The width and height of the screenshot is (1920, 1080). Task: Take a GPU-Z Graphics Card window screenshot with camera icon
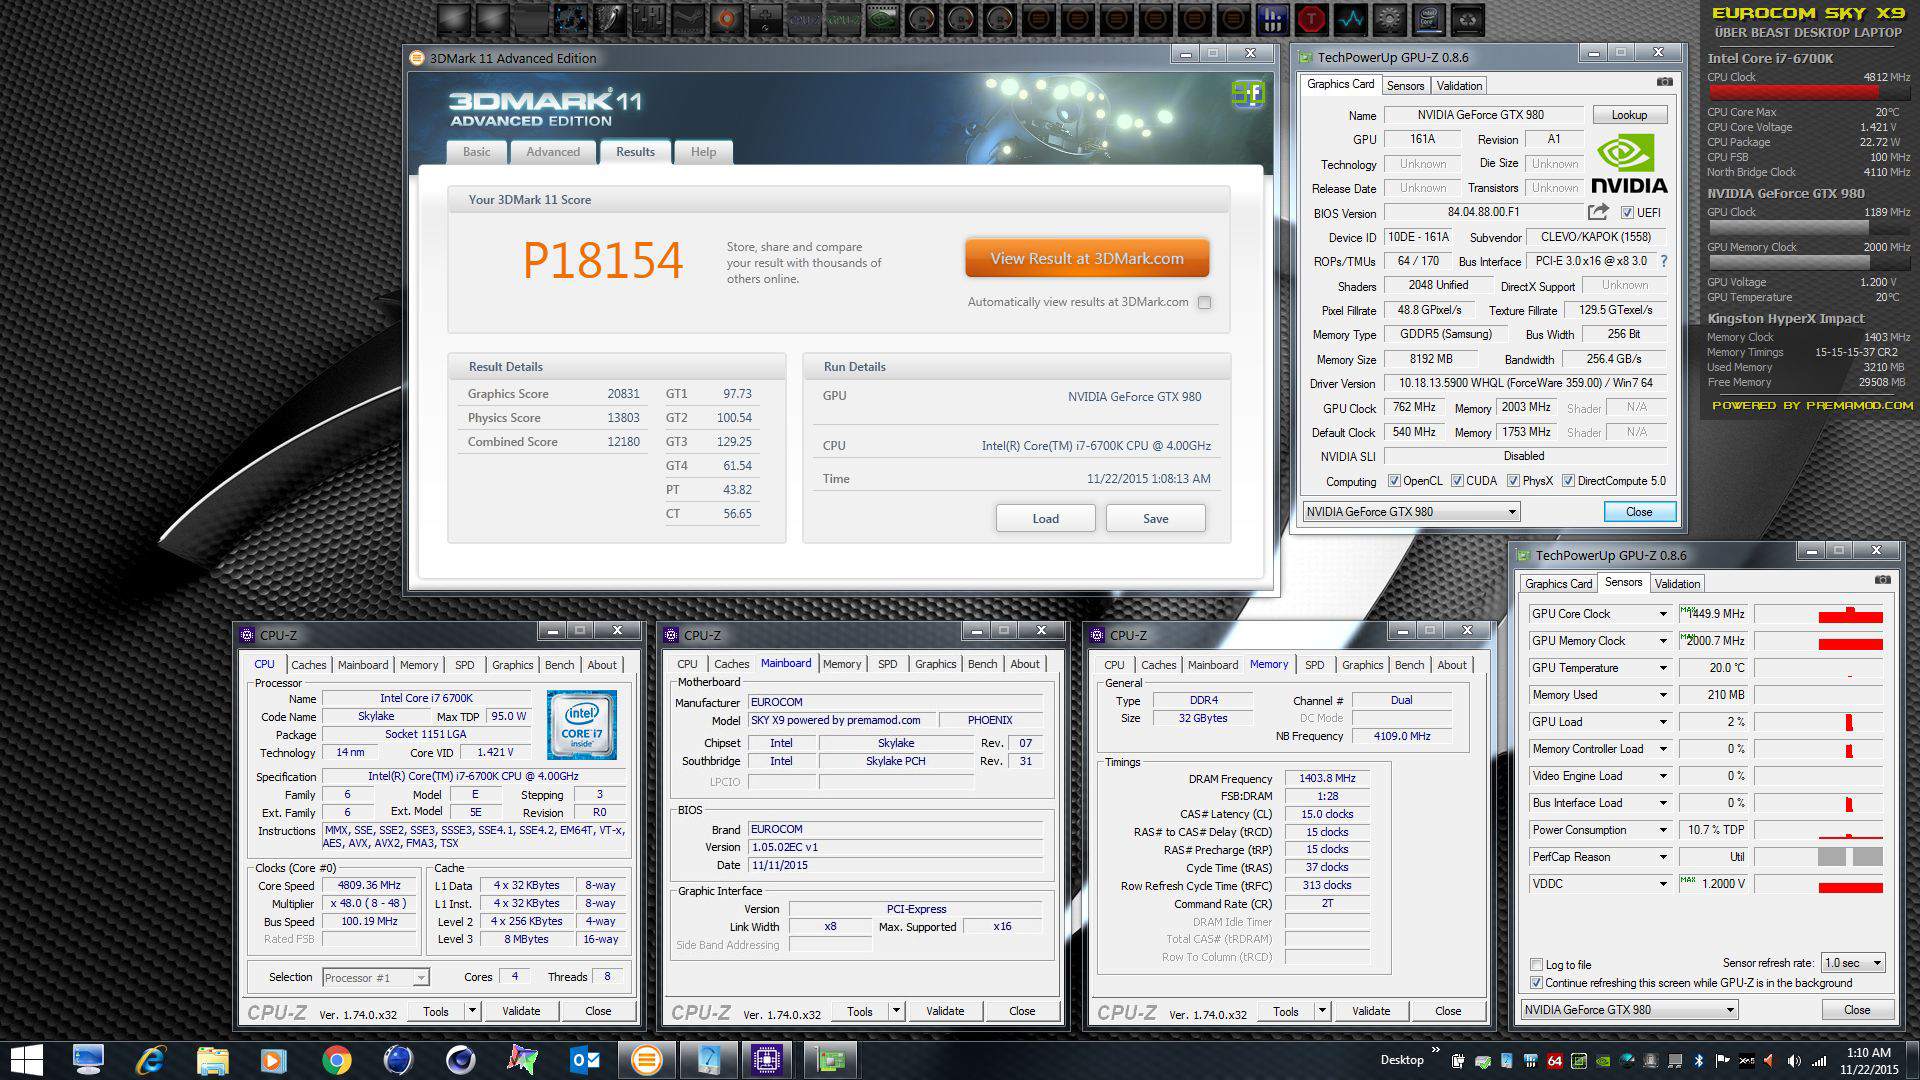tap(1664, 82)
